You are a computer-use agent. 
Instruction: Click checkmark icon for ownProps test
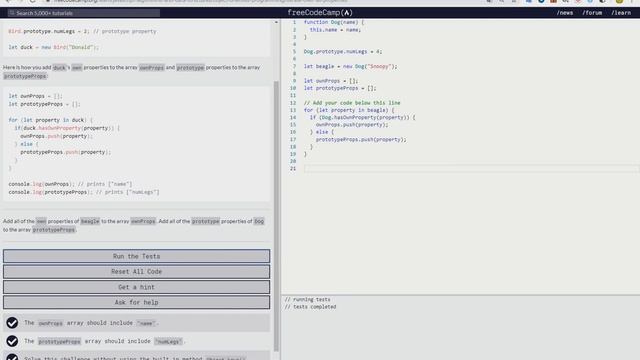(x=12, y=323)
